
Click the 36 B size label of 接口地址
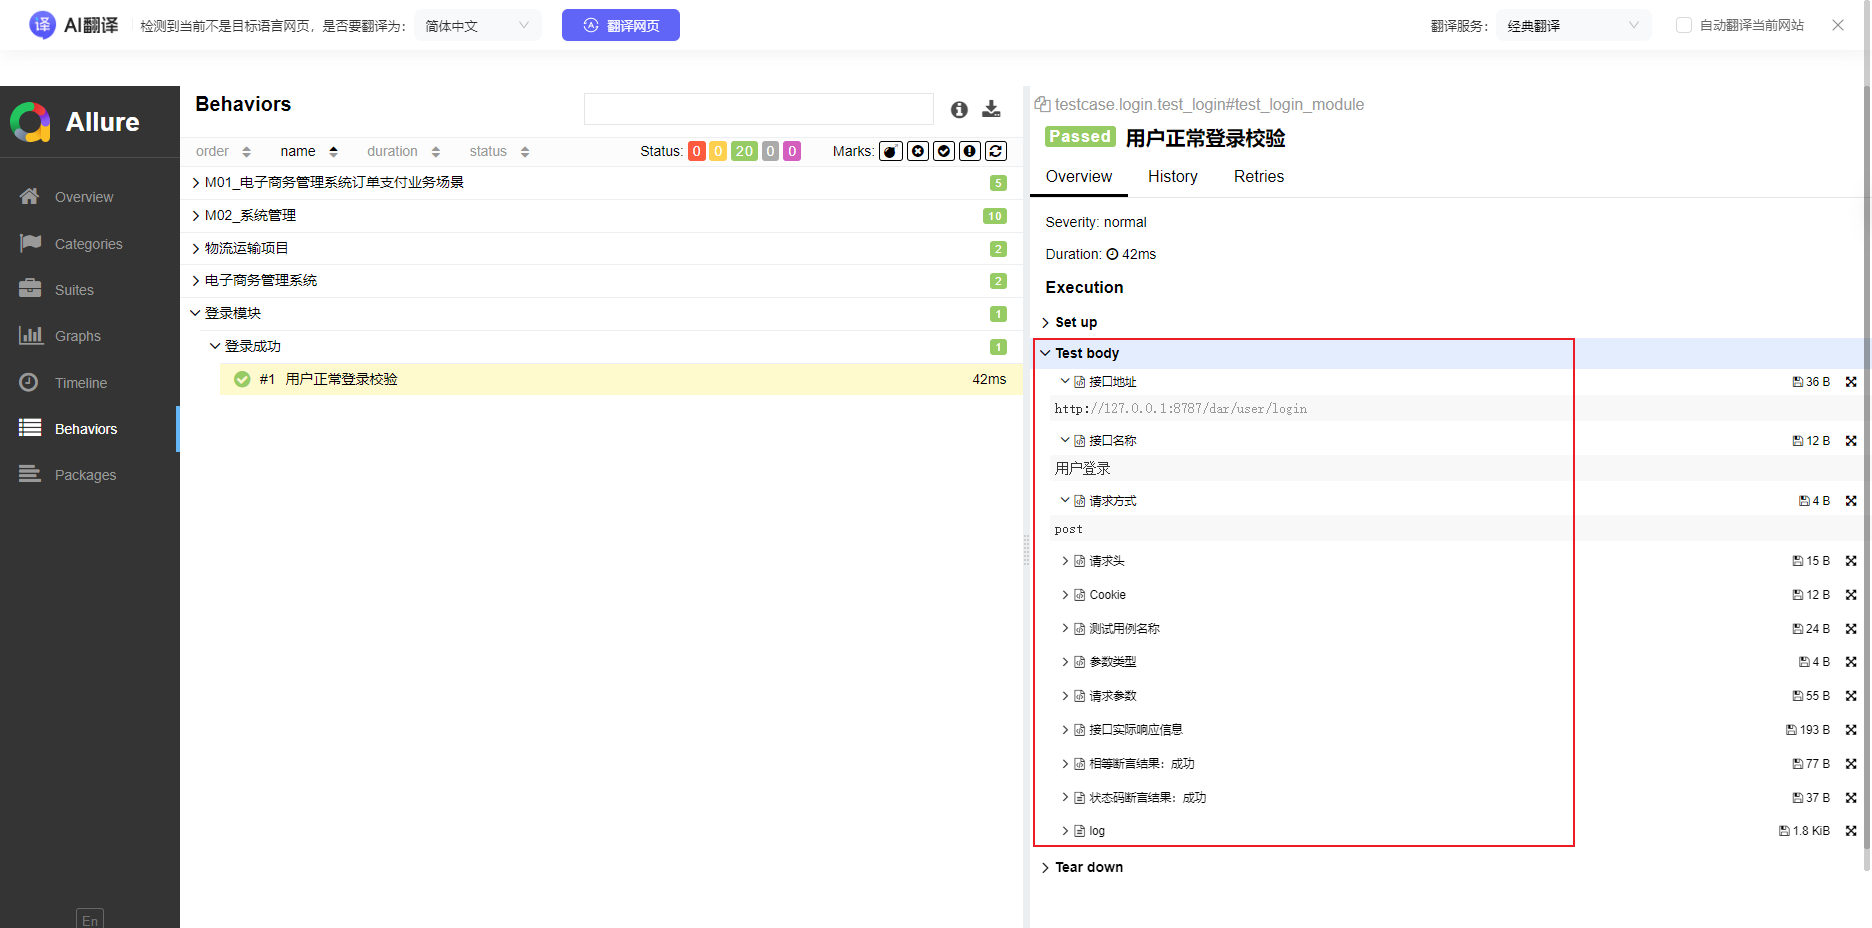(1811, 382)
